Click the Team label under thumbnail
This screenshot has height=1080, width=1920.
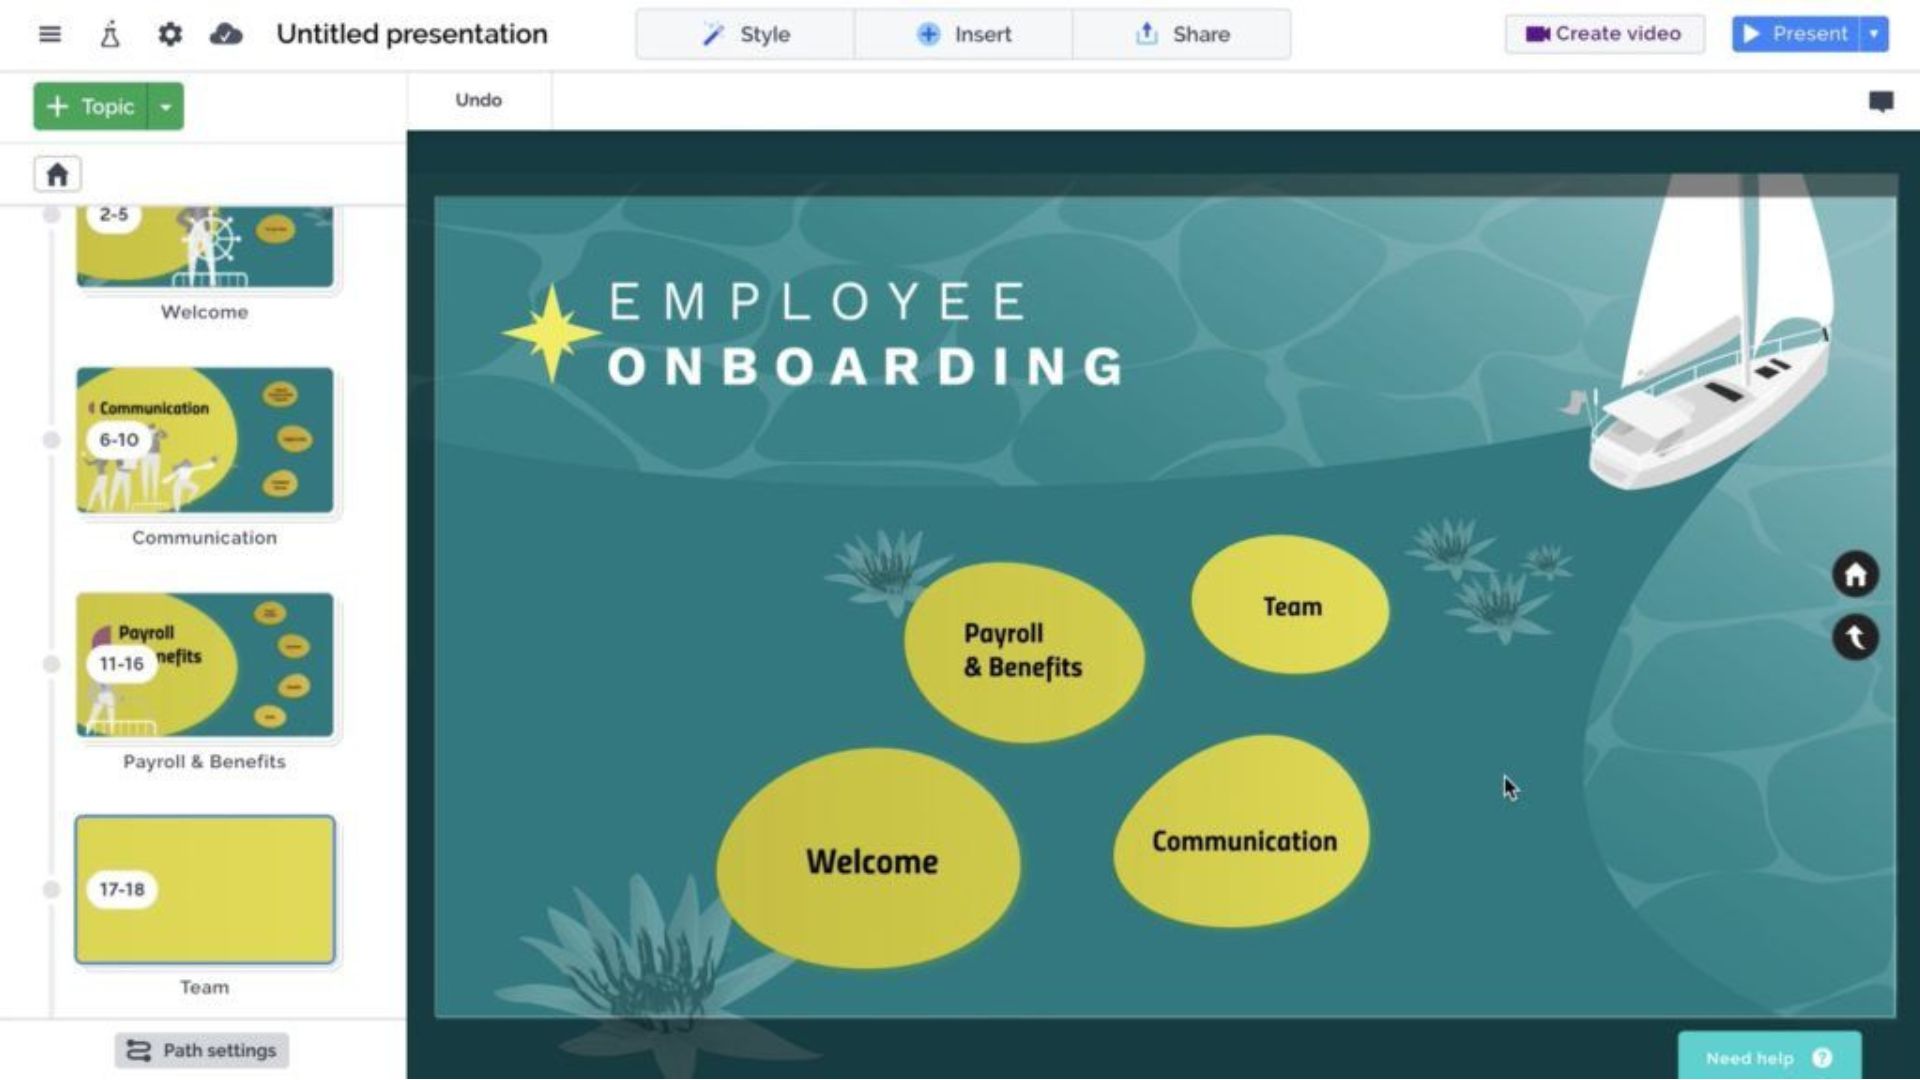[x=204, y=987]
